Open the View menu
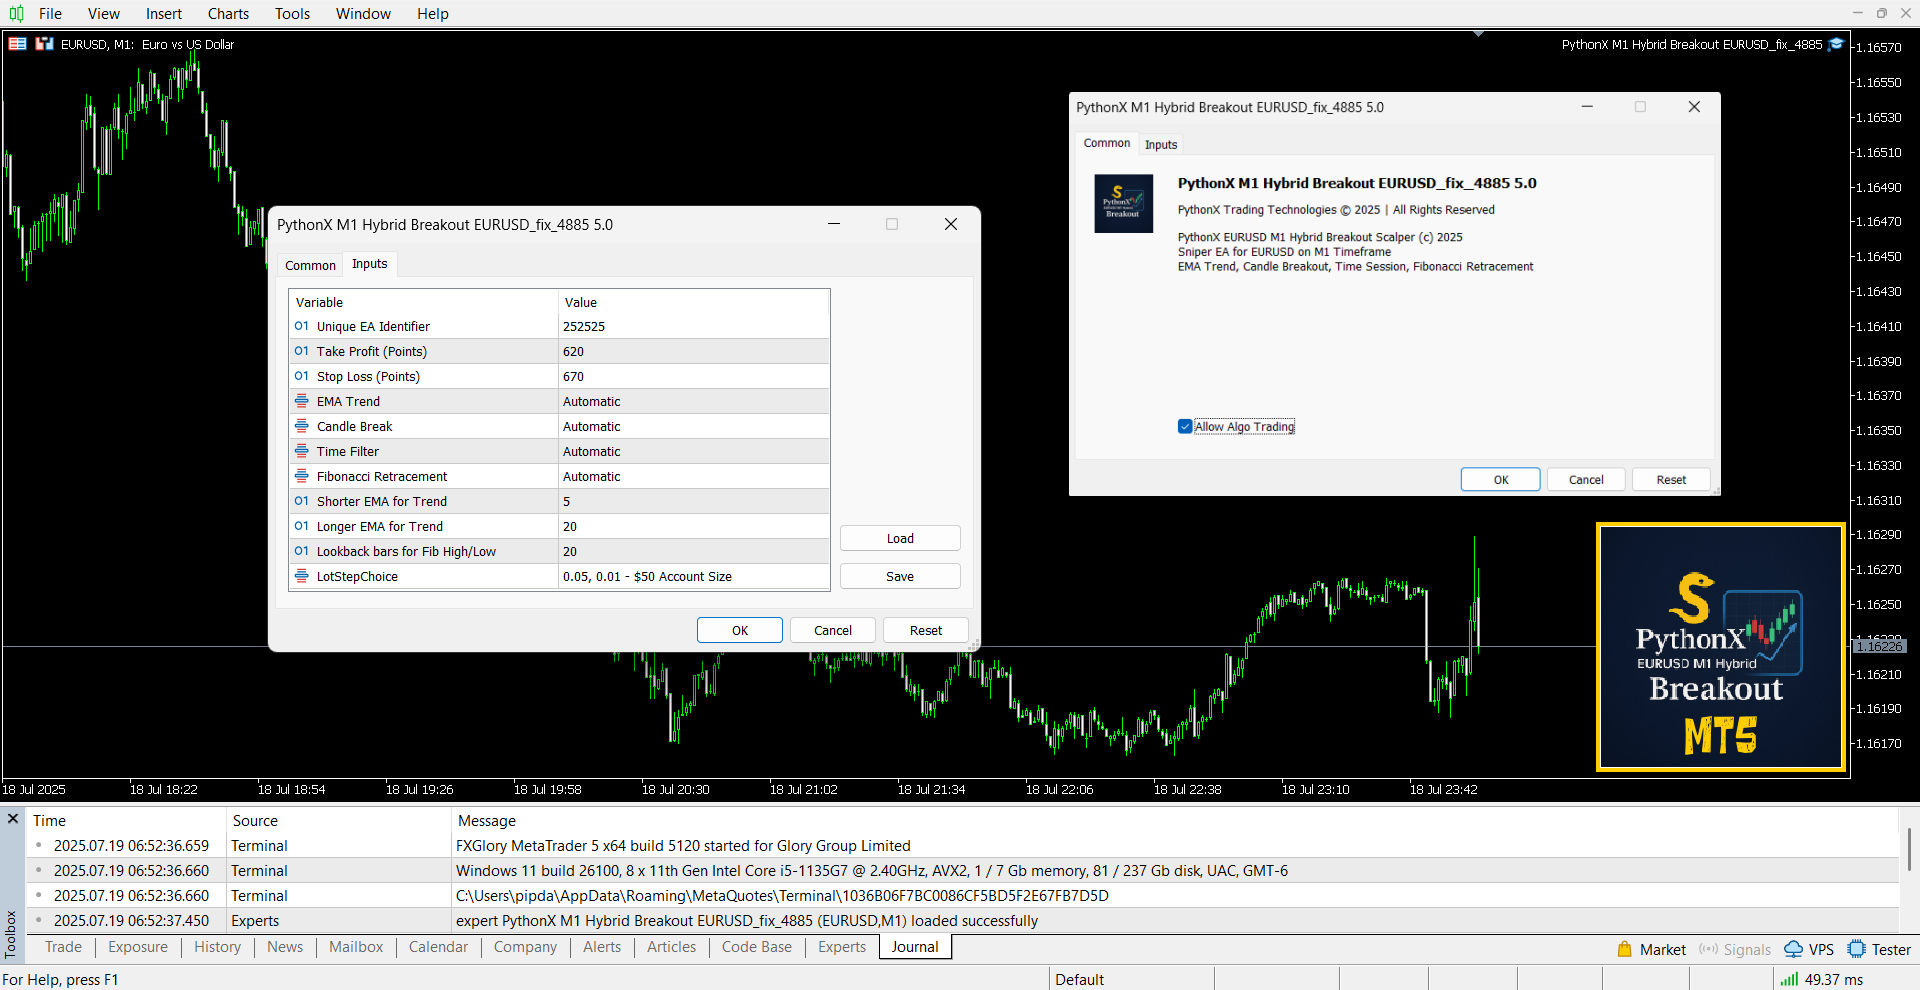The image size is (1920, 990). [103, 14]
